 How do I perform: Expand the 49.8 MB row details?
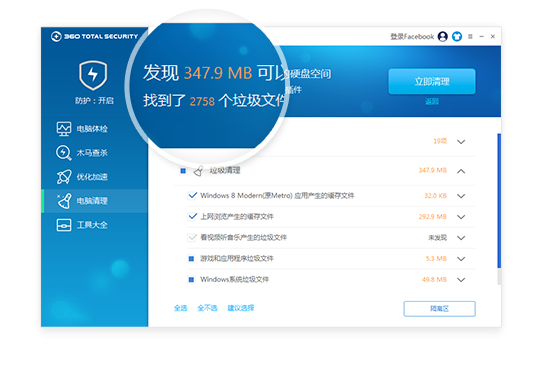point(461,280)
